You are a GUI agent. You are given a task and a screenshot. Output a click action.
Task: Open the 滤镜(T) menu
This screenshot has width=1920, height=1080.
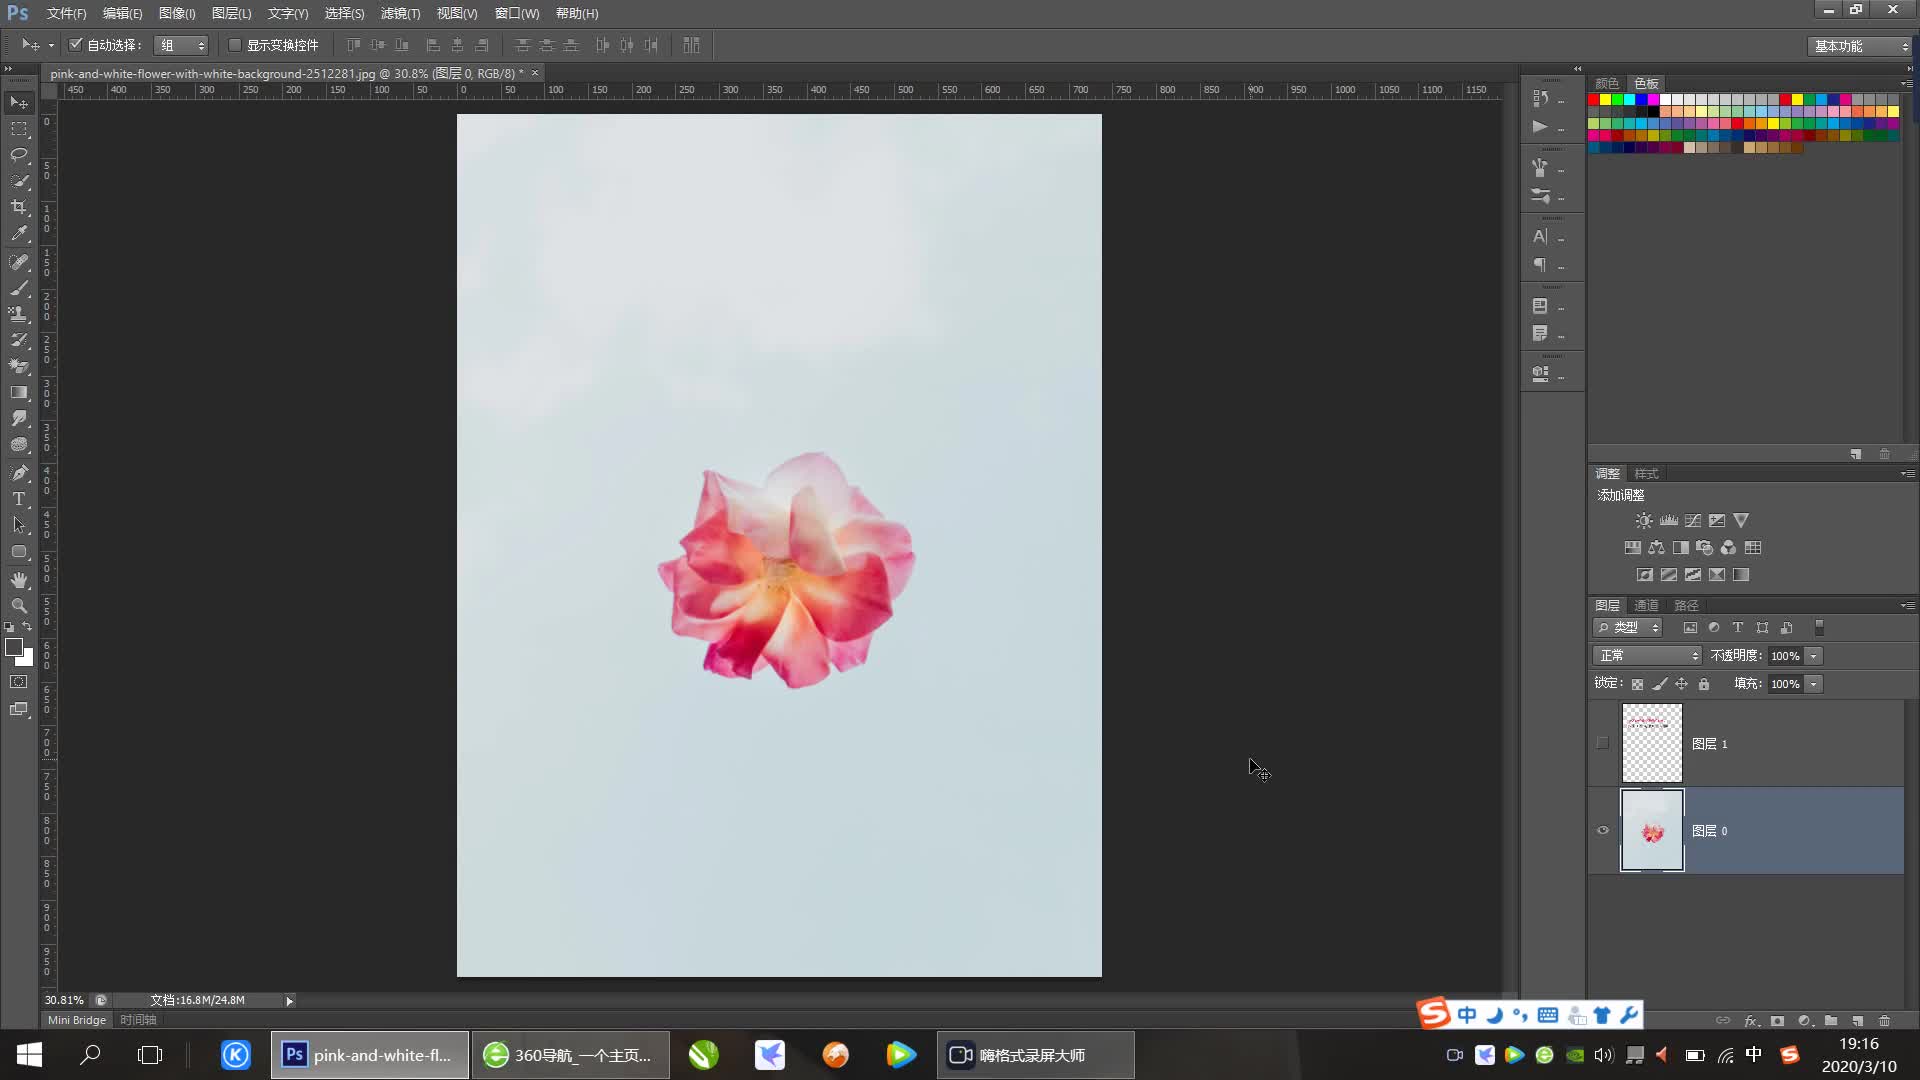400,13
